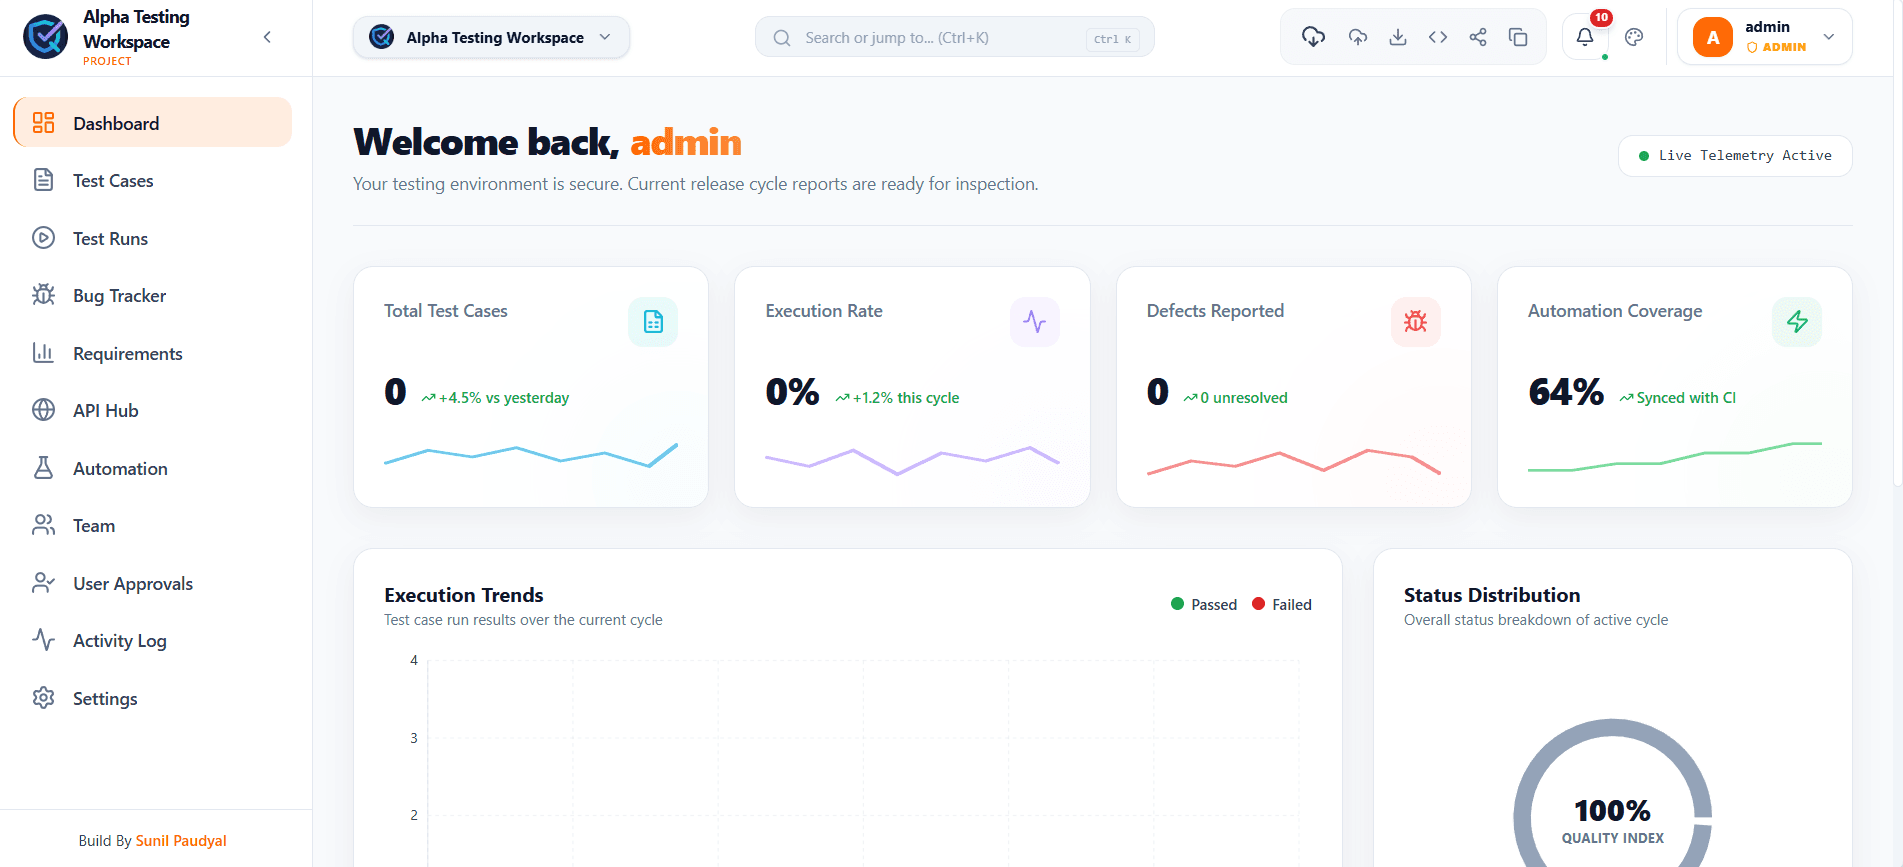Open Test Runs from the sidebar
Screen dimensions: 1903x867
(153, 238)
